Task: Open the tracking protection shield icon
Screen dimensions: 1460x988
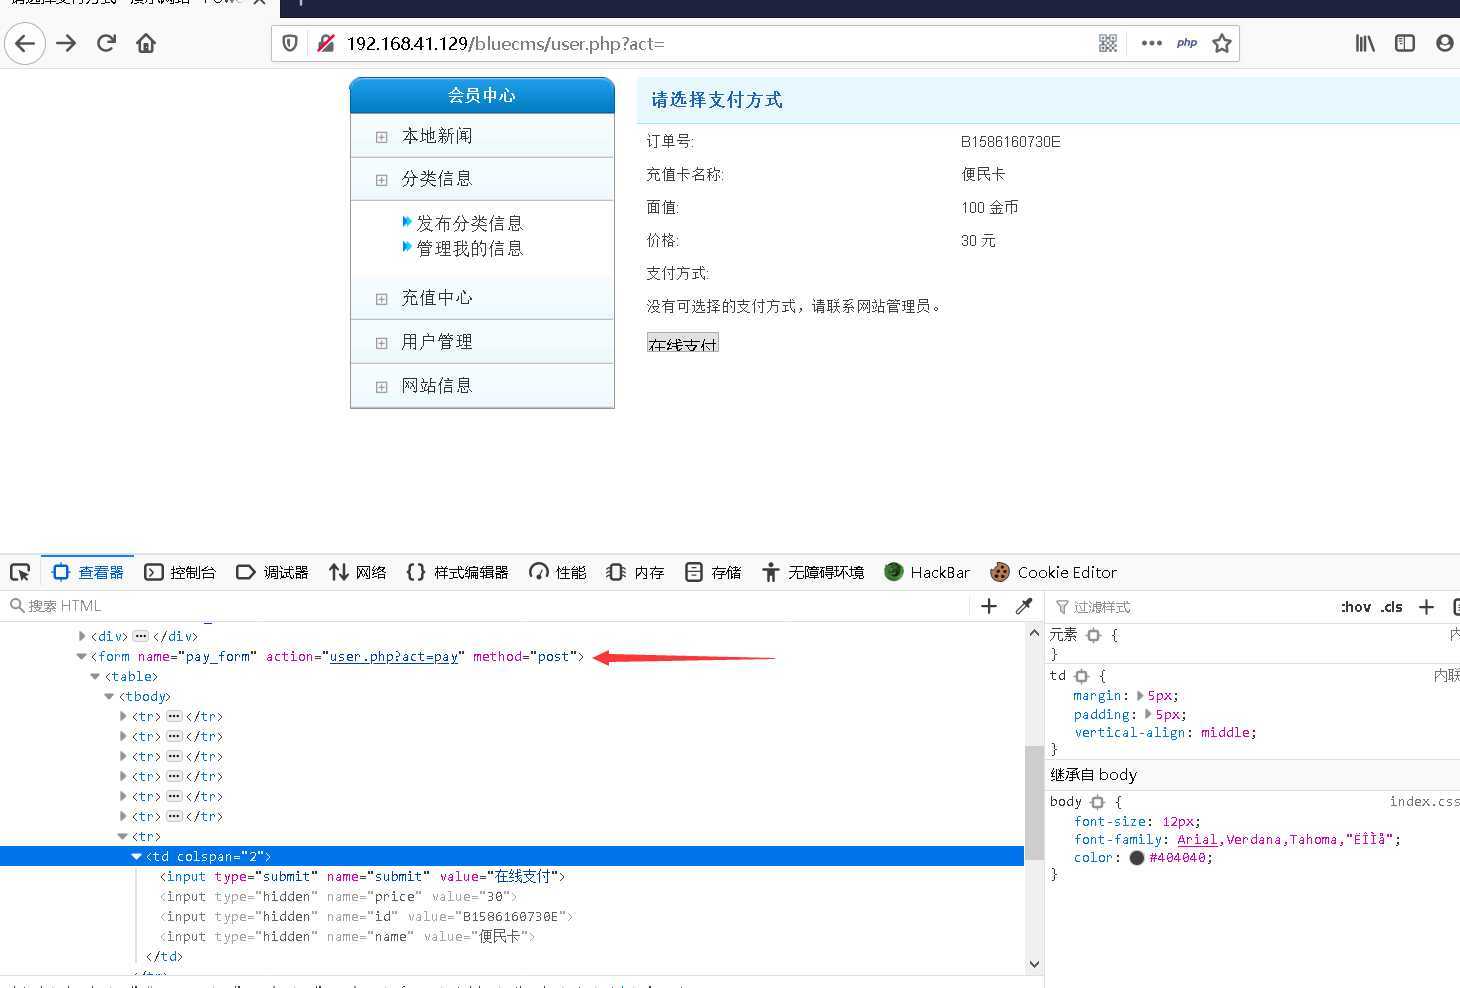Action: (x=290, y=43)
